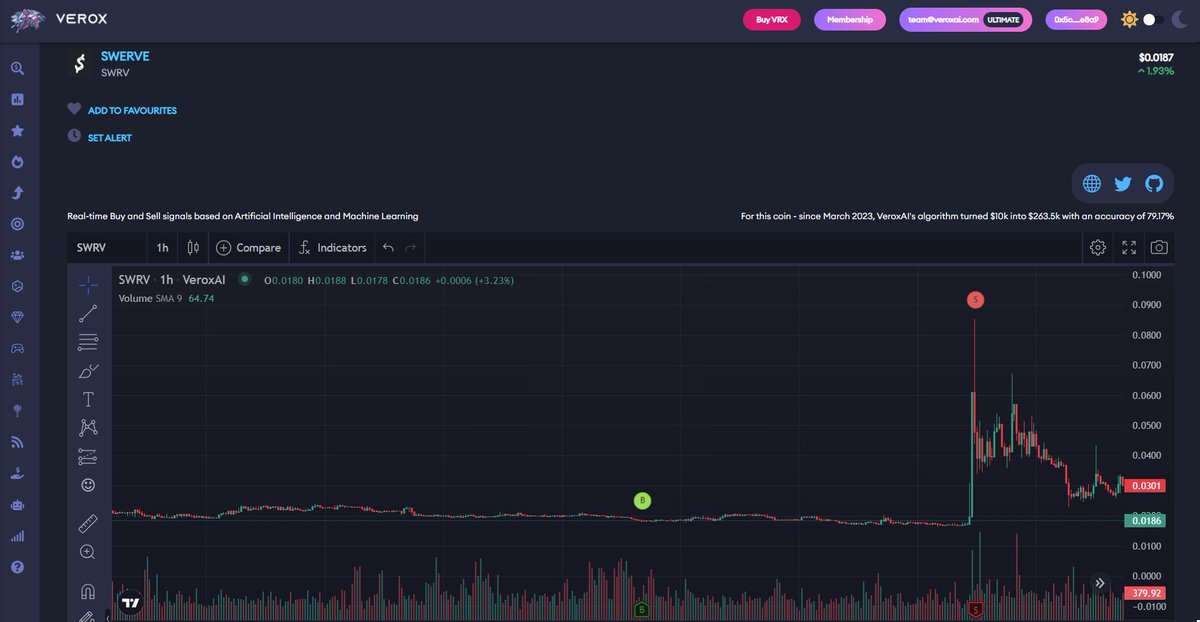Open the Twitter link icon

click(1123, 184)
